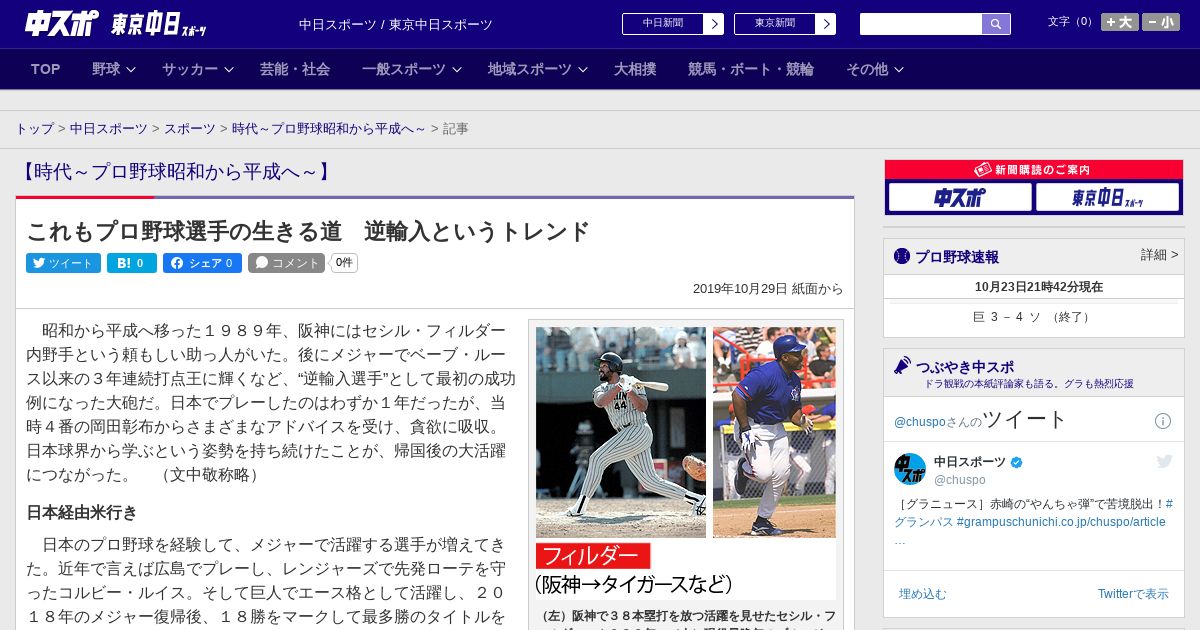Viewport: 1200px width, 630px height.
Task: Click baseball icon beside プロ野球速報
Action: click(902, 256)
